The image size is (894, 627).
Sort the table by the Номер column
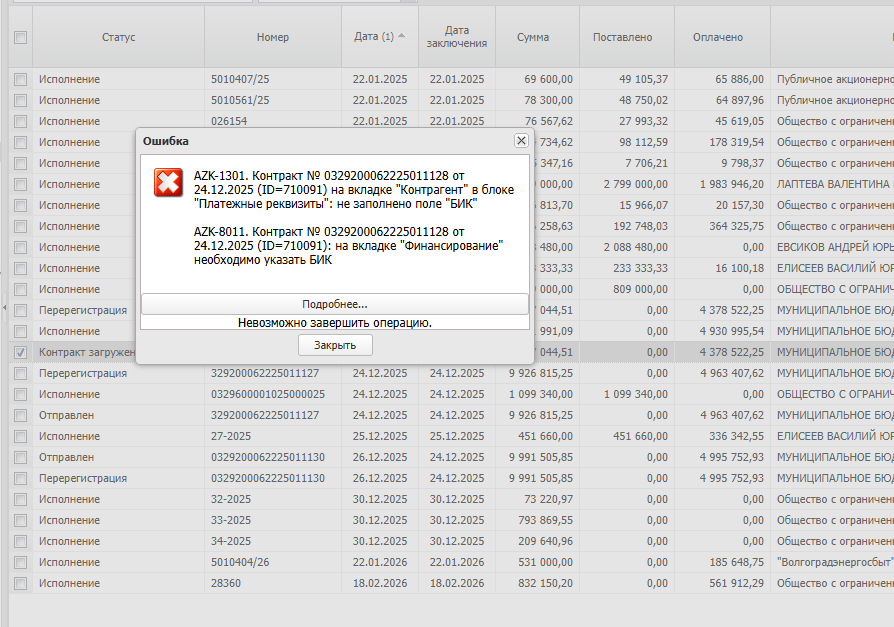pos(273,37)
